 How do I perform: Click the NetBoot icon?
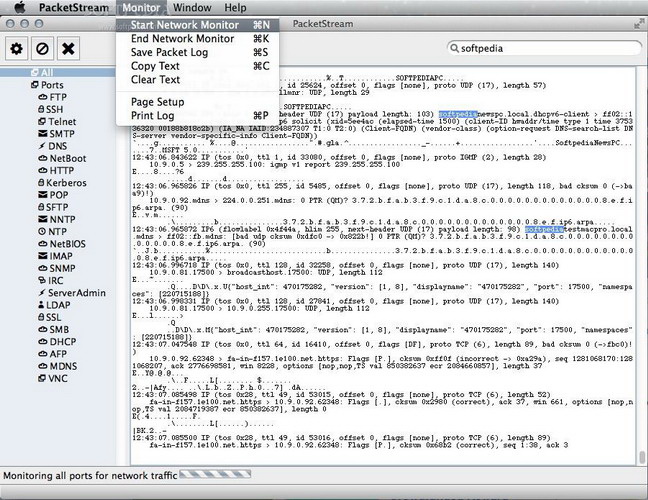[43, 158]
